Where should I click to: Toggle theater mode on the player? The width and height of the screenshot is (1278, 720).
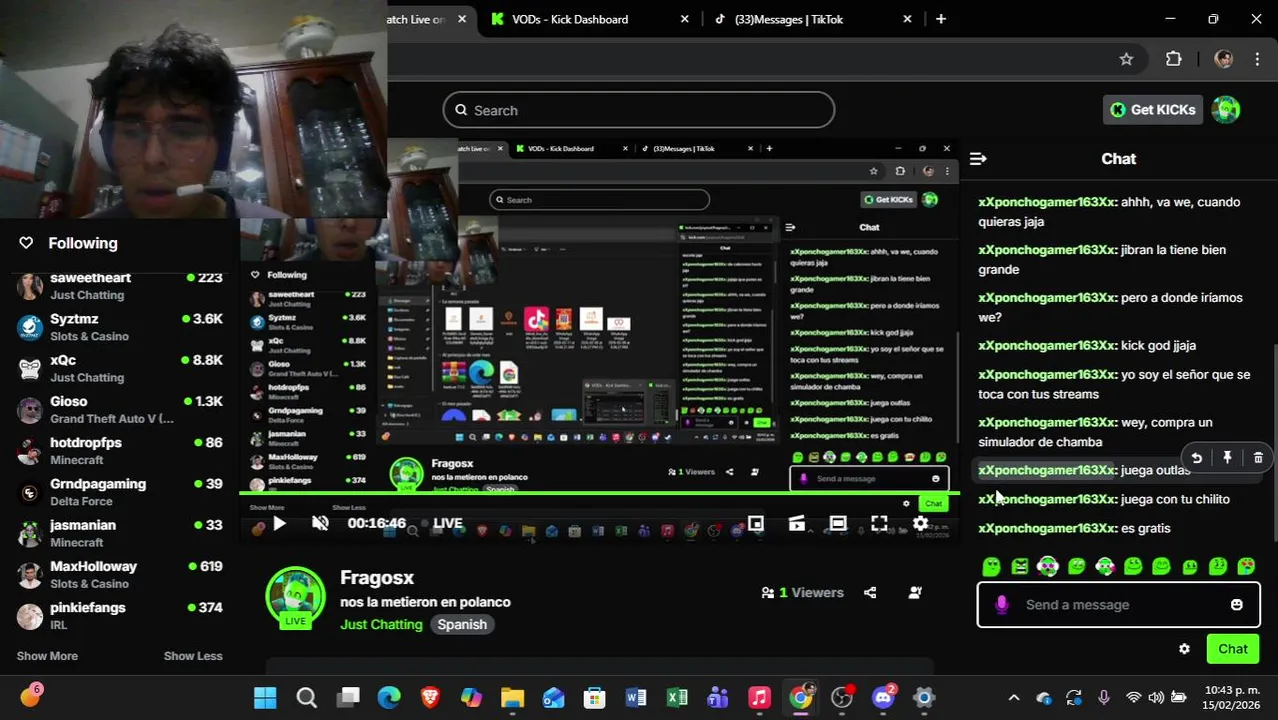[838, 523]
